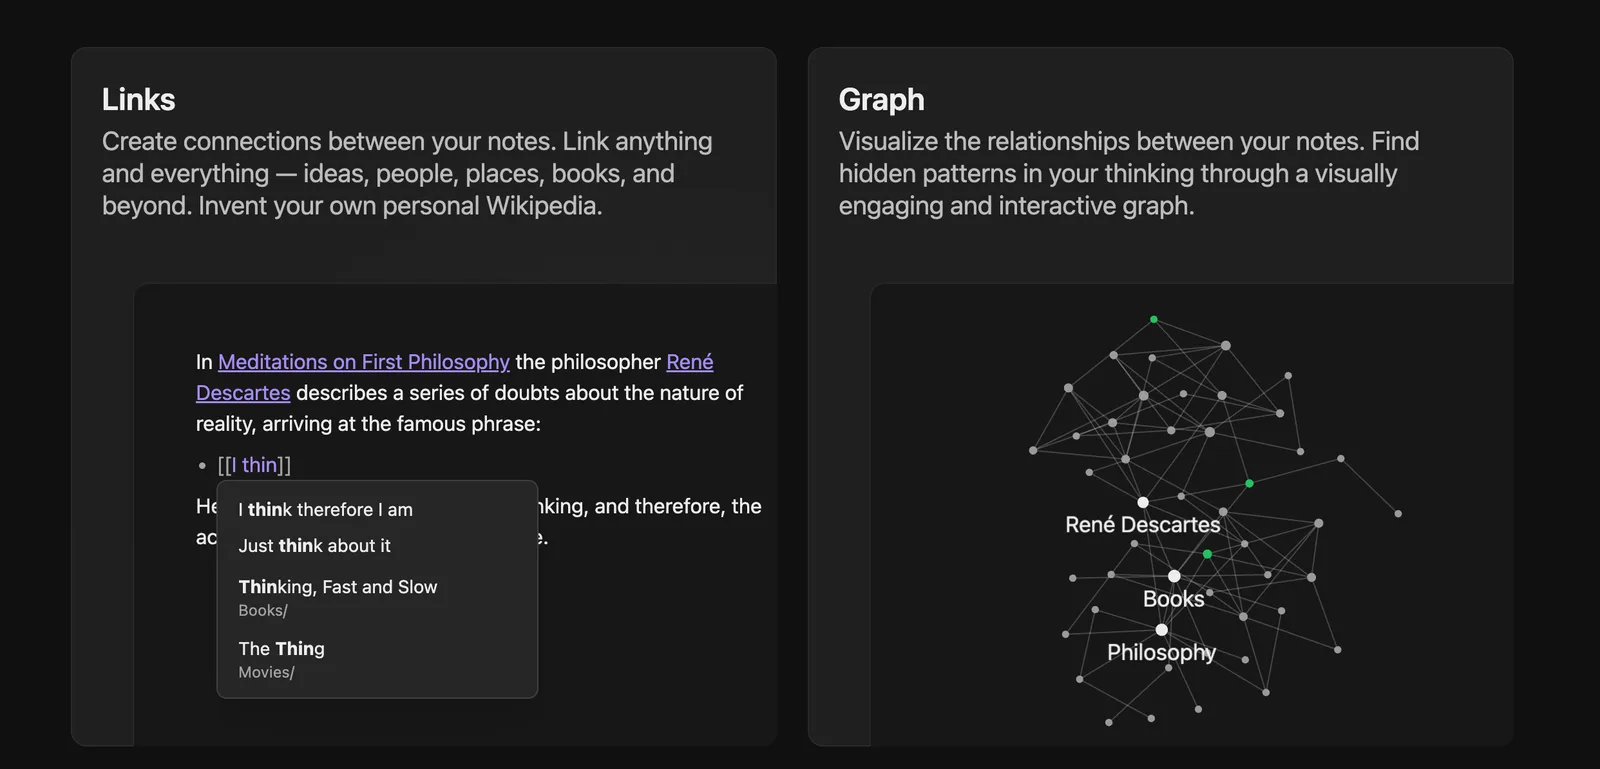Click the bullet point before [[I thin]]
Screen dimensions: 1600x769
tap(202, 466)
